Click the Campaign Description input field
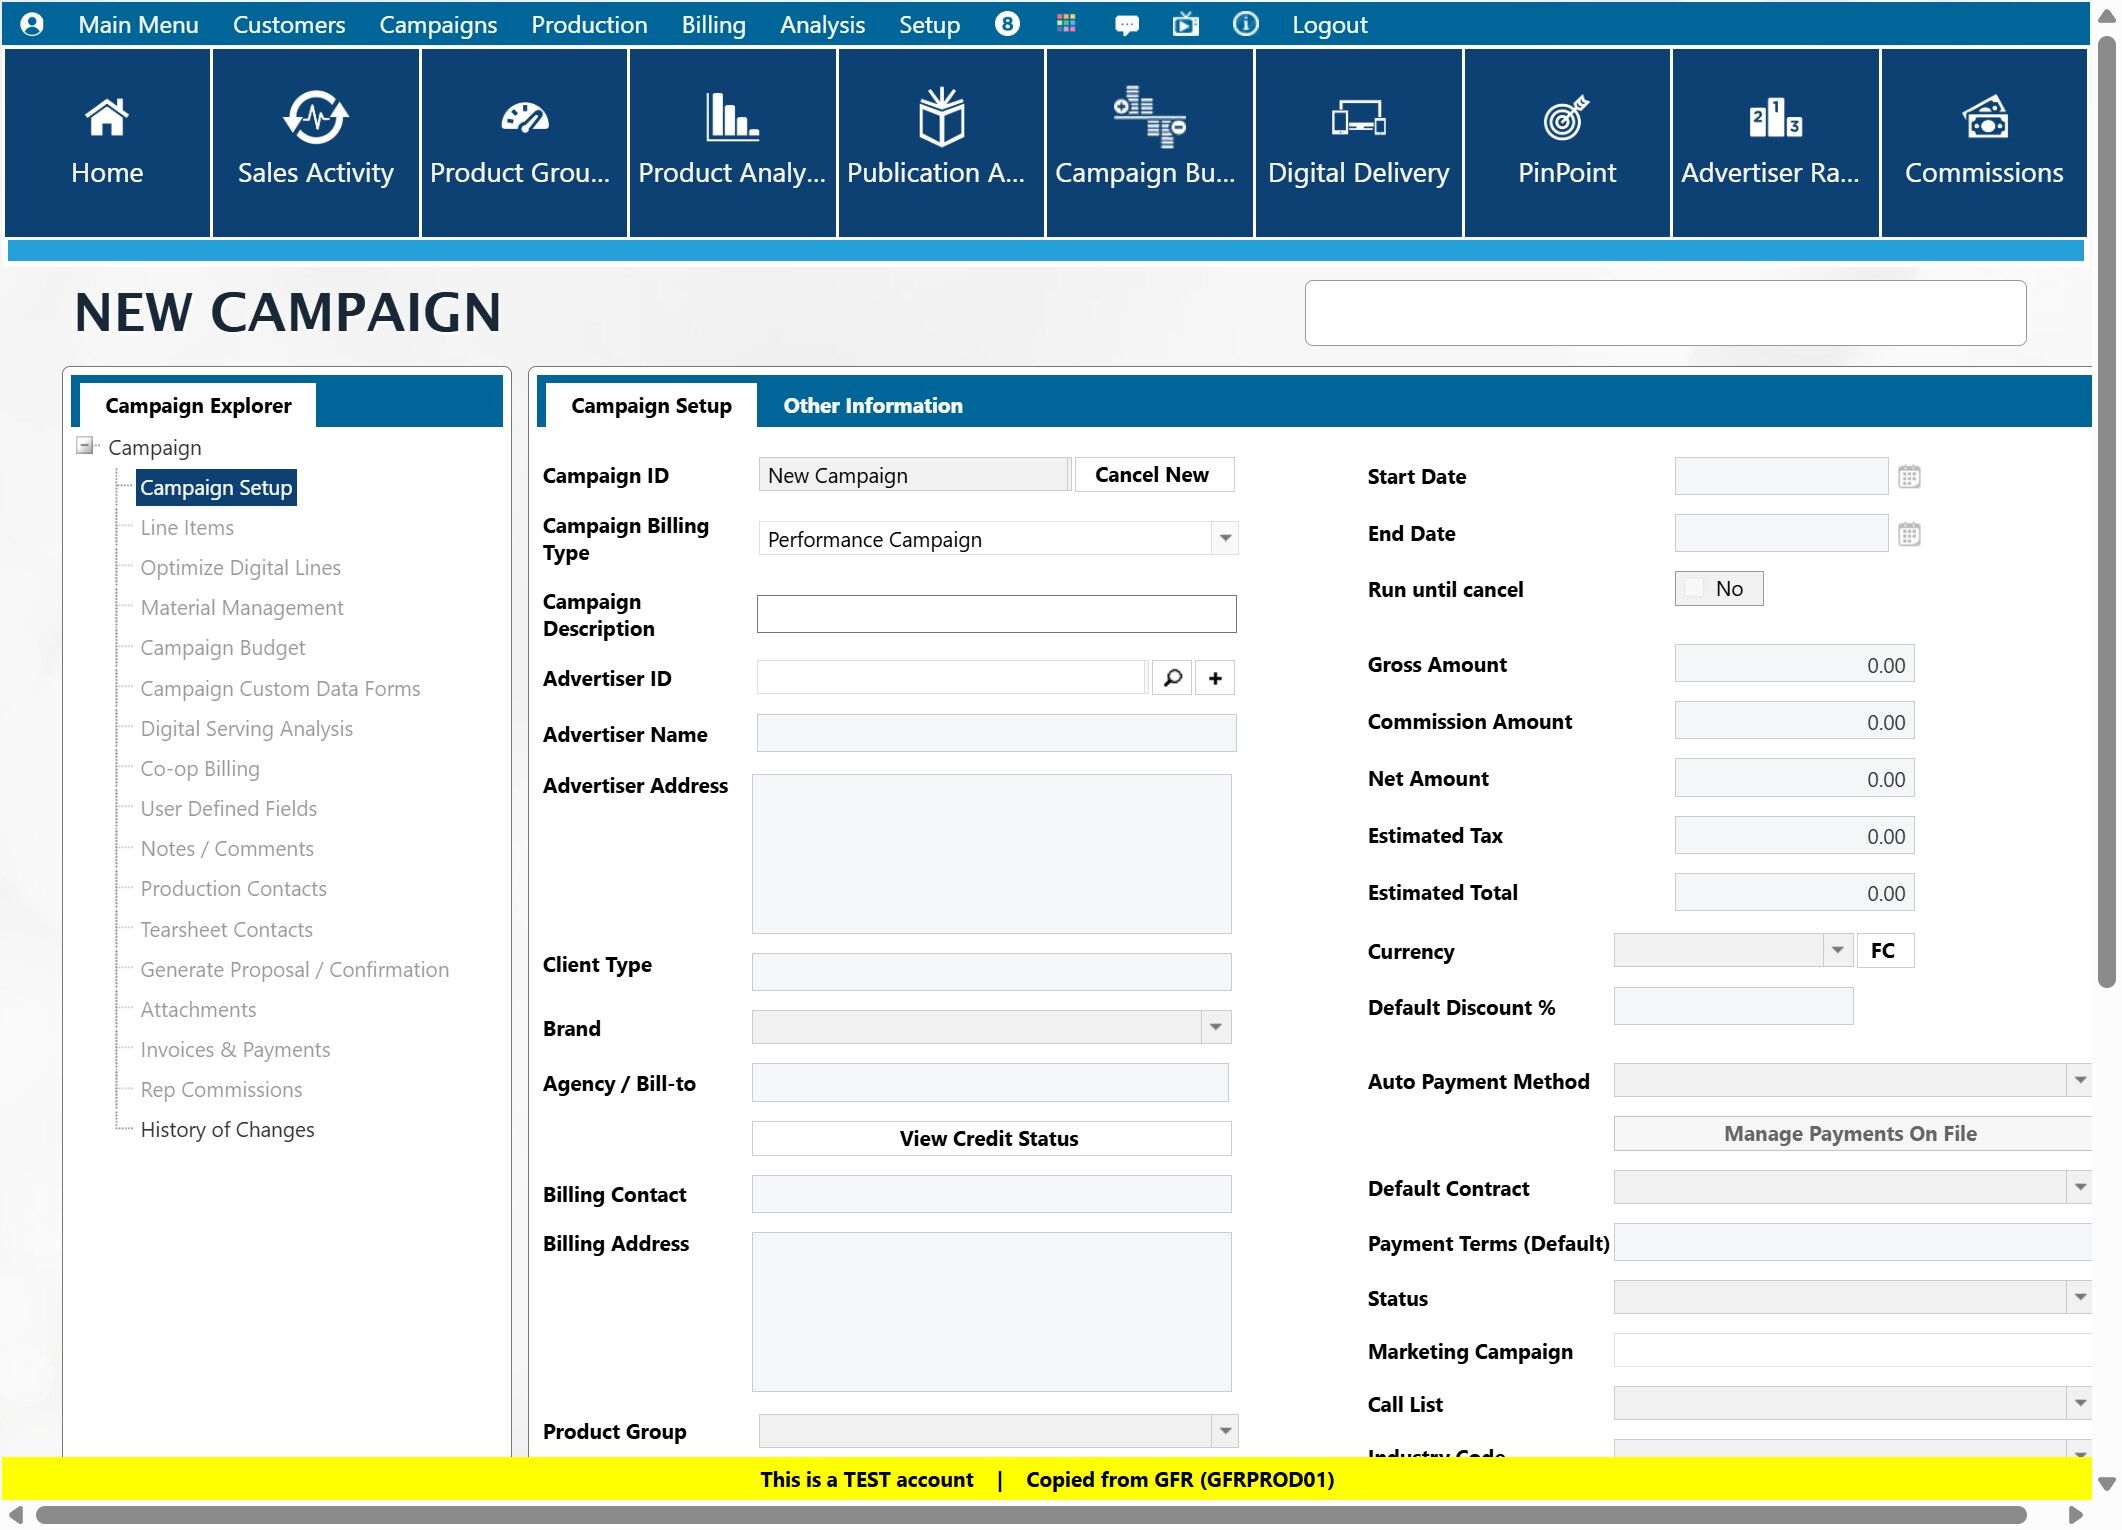The height and width of the screenshot is (1530, 2122). [996, 614]
